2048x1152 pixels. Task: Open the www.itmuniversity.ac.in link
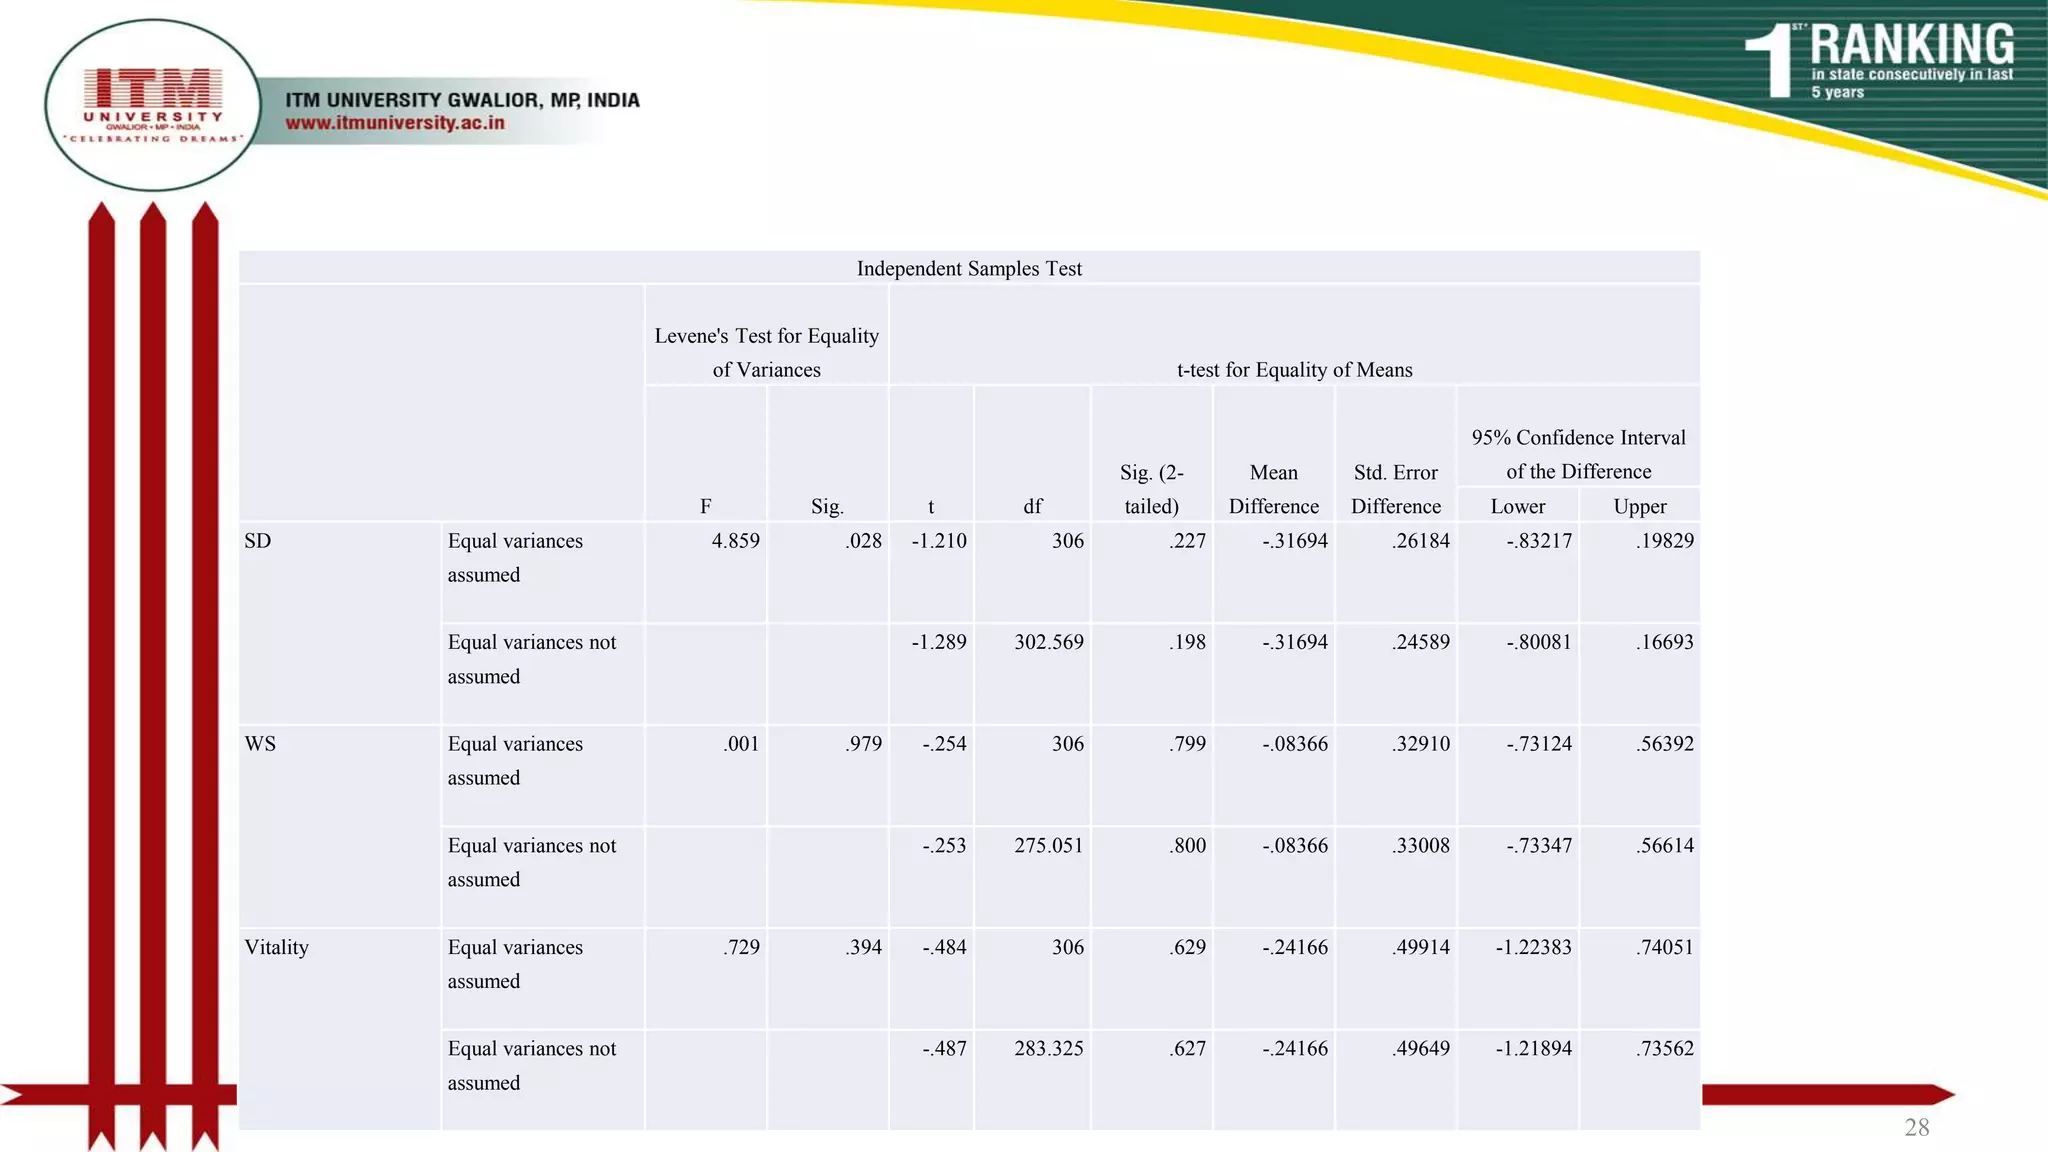coord(395,123)
